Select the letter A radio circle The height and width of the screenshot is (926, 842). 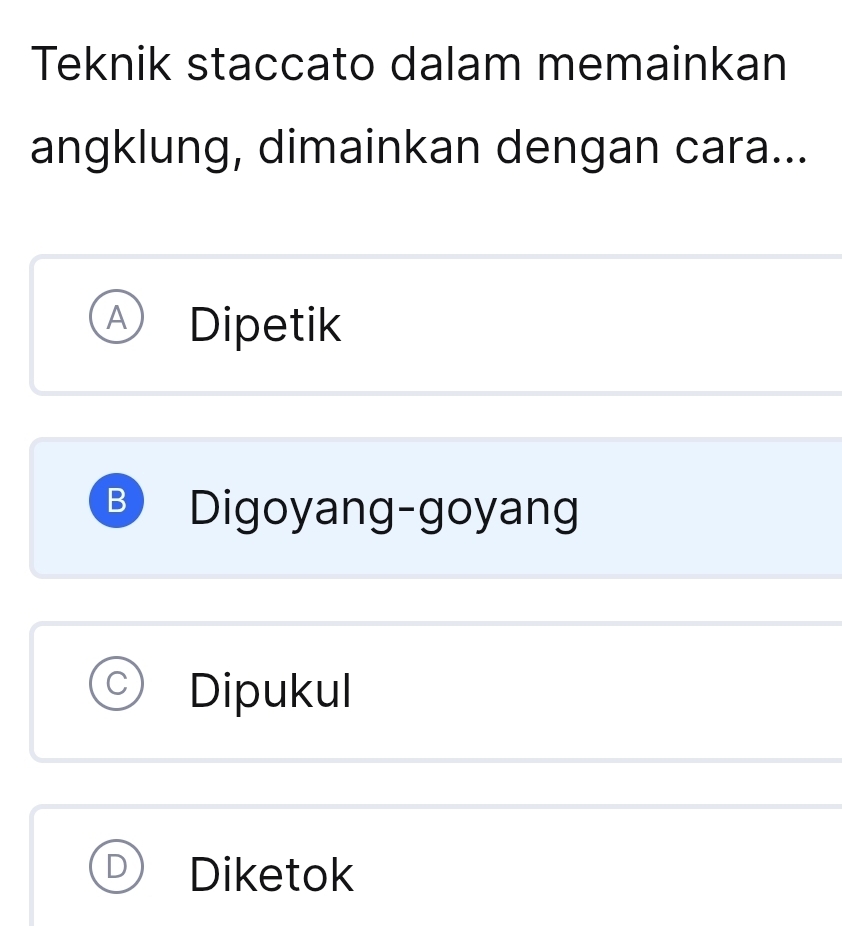click(118, 325)
